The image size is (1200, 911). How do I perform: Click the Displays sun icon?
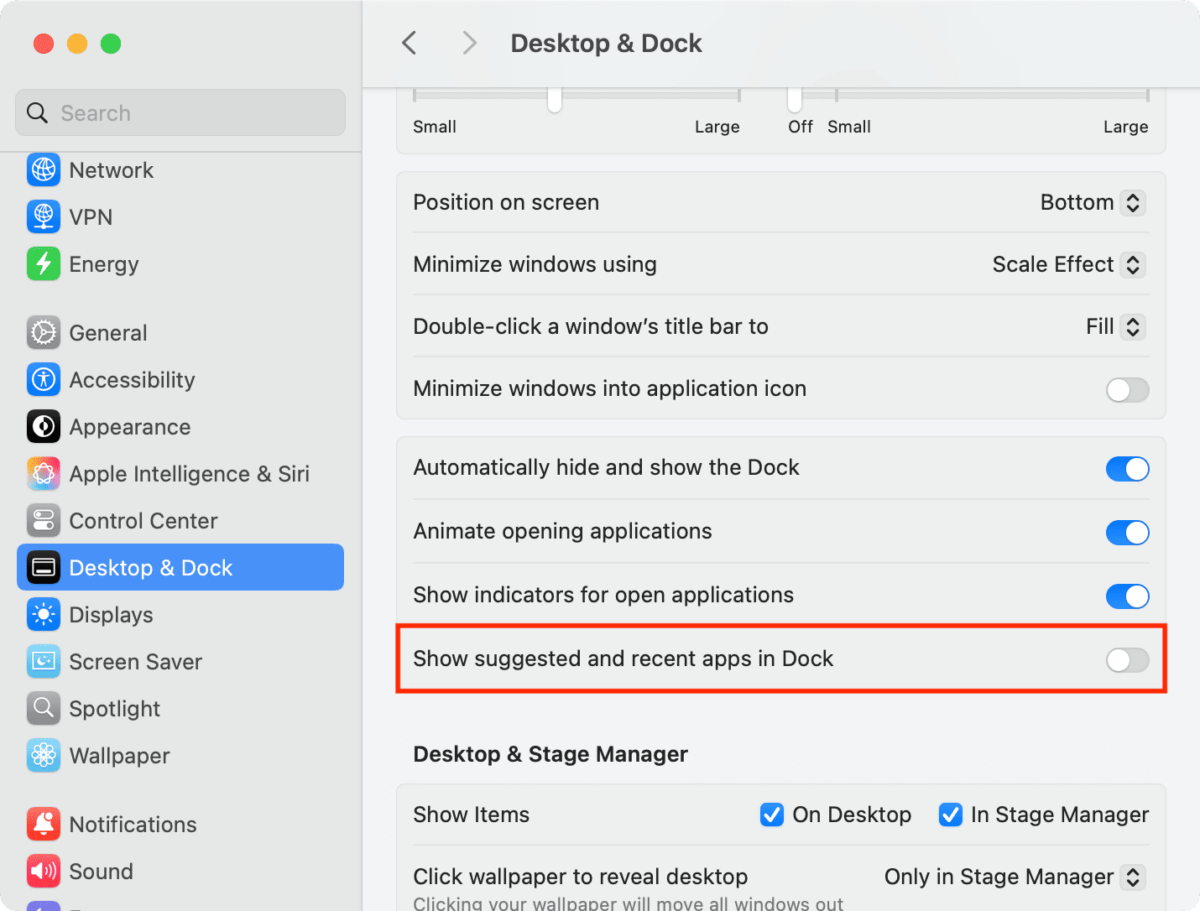43,615
